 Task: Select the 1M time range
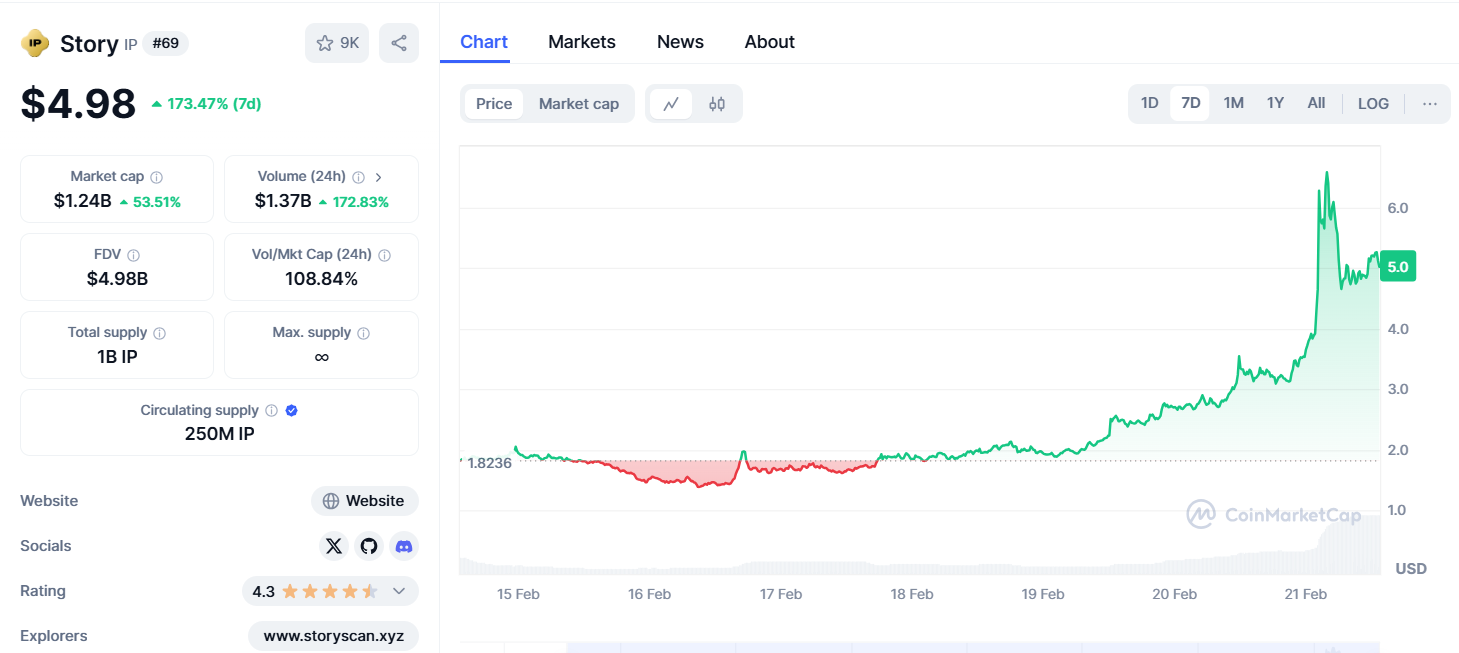[1234, 103]
